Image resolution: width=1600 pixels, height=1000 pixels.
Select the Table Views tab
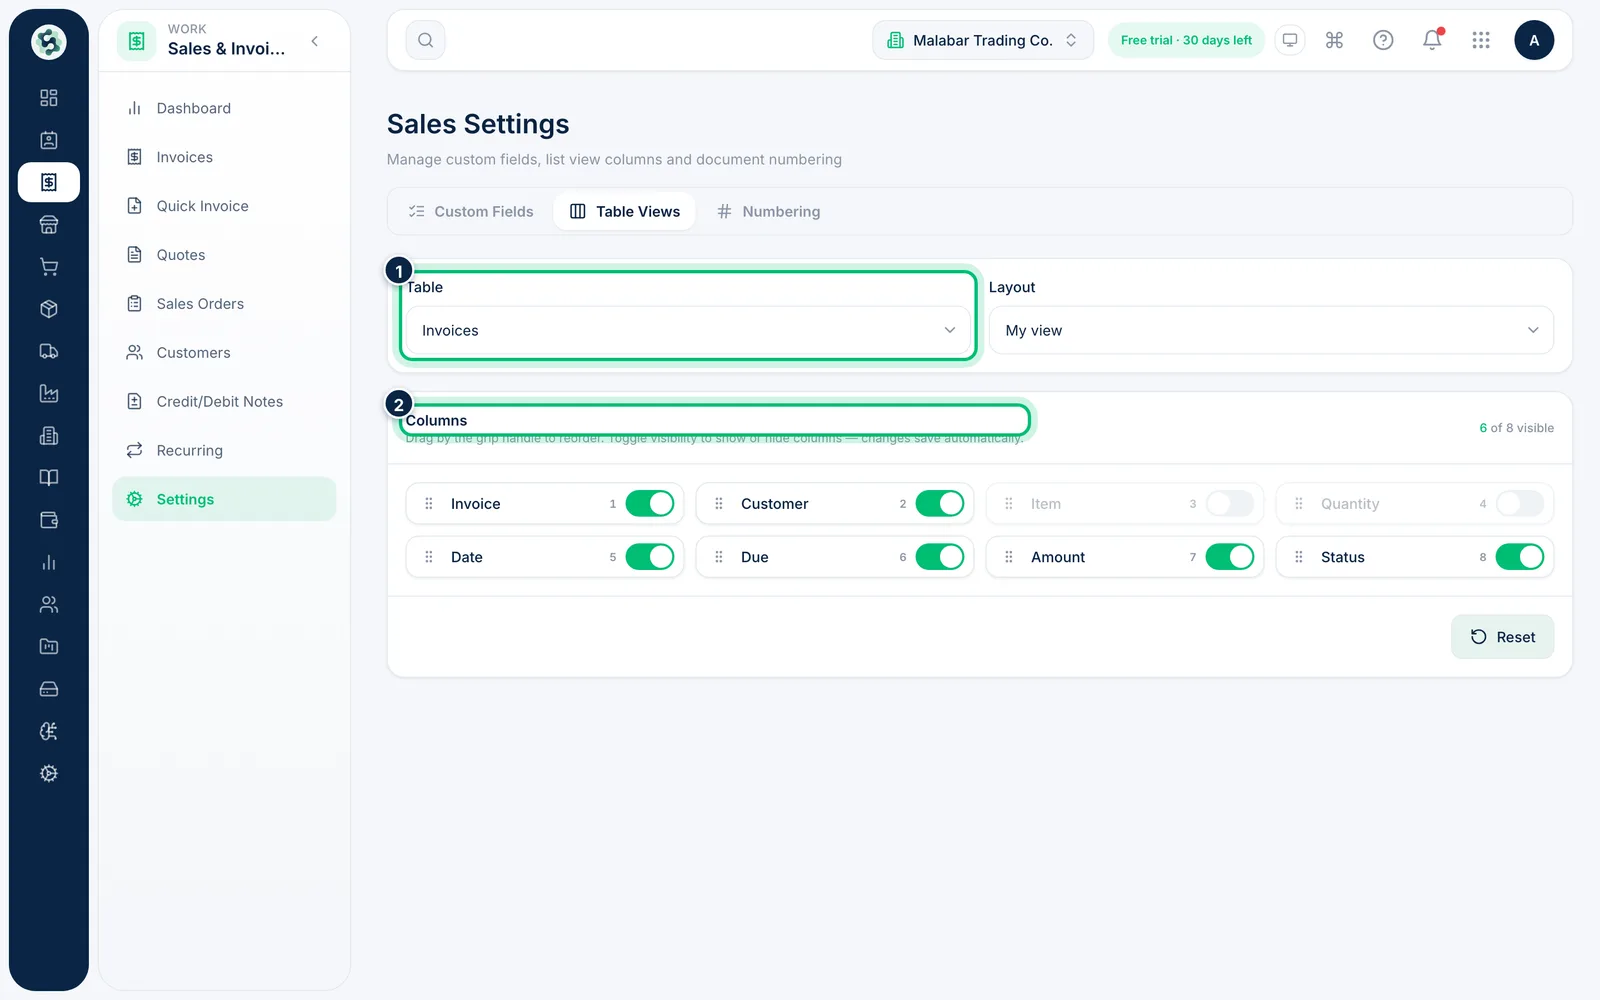point(625,211)
